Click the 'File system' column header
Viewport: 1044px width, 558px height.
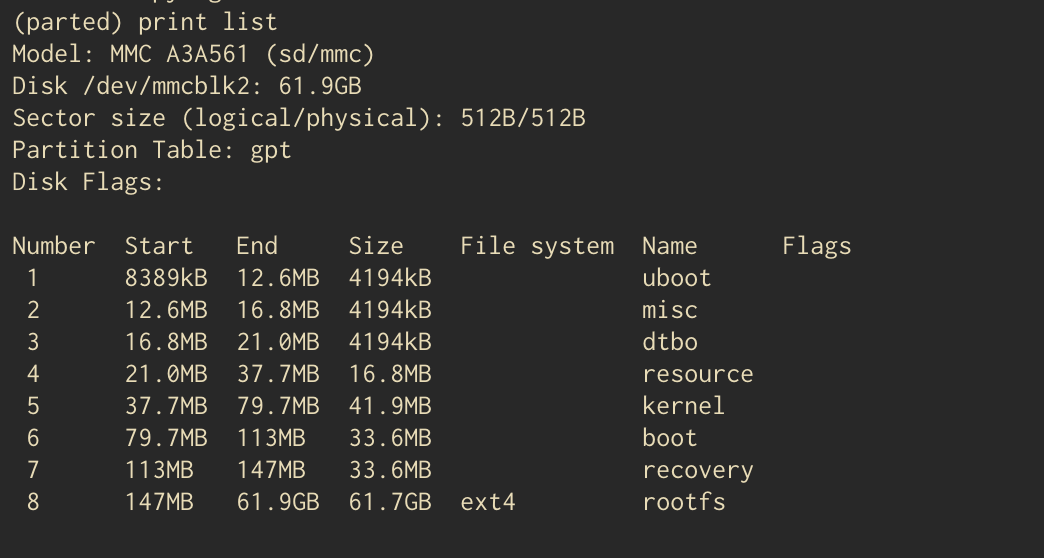pyautogui.click(x=537, y=246)
